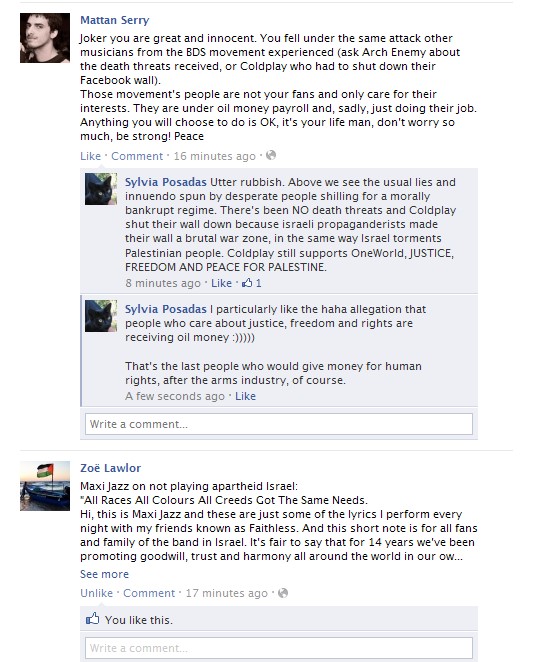Image resolution: width=540 pixels, height=662 pixels.
Task: Open Zoë Lawlor's boat-and-flag profile picture
Action: pos(45,486)
